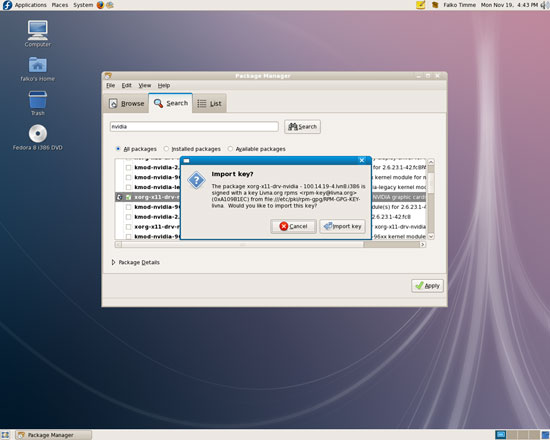Toggle checkbox for first kmod-nvidia package
The image size is (550, 440).
click(x=128, y=168)
